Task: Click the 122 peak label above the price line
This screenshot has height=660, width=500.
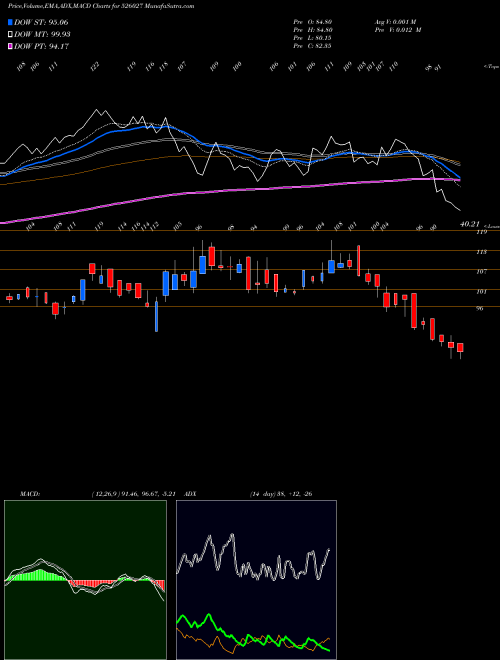Action: [x=96, y=66]
